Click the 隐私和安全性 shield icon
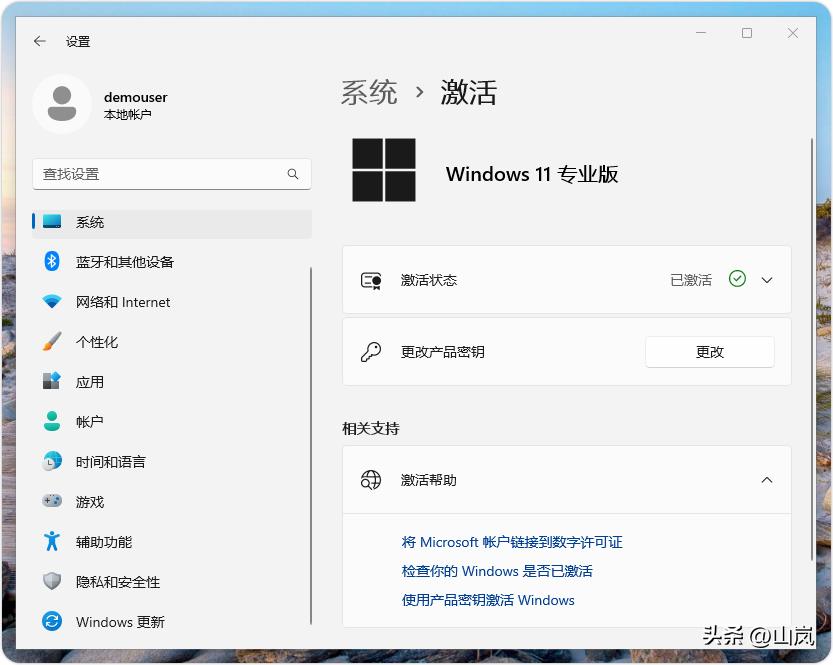The height and width of the screenshot is (665, 833). tap(52, 581)
